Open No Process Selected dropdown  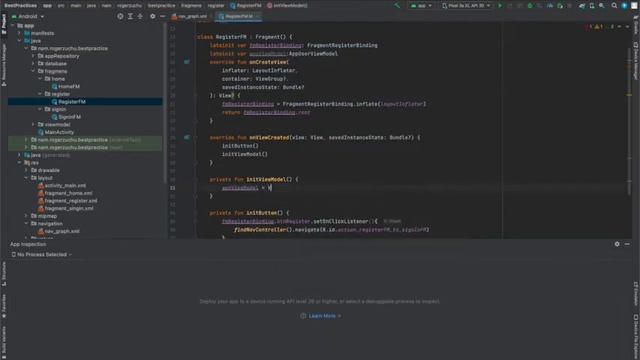point(42,254)
